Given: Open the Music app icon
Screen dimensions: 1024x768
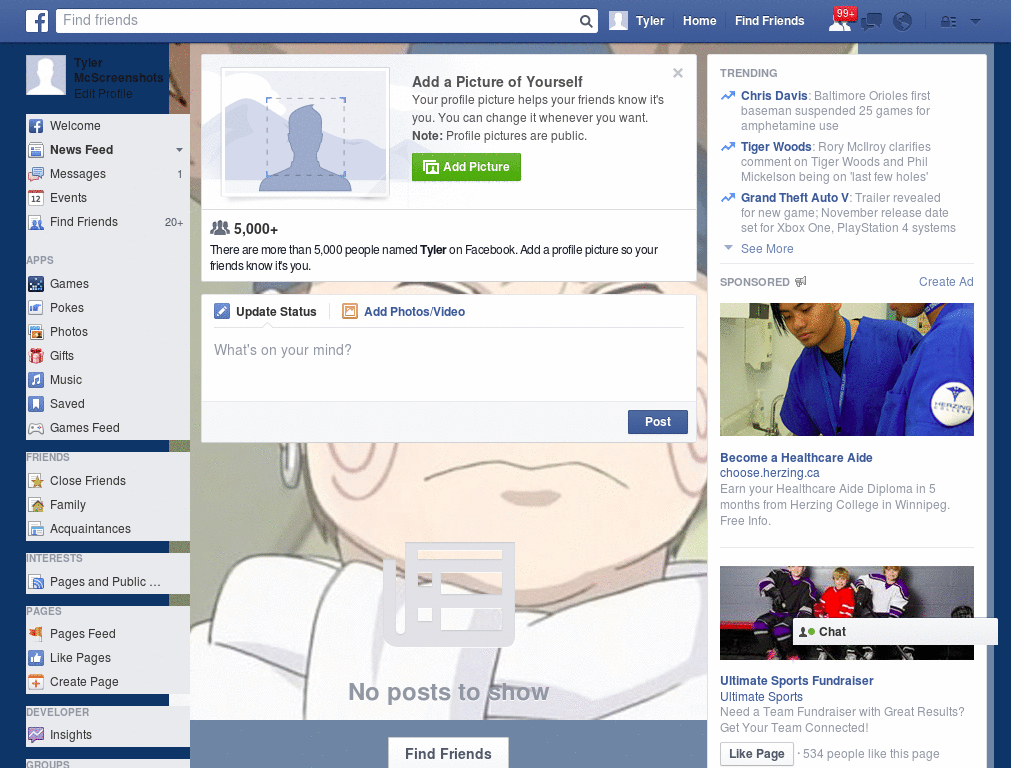Looking at the screenshot, I should tap(36, 380).
